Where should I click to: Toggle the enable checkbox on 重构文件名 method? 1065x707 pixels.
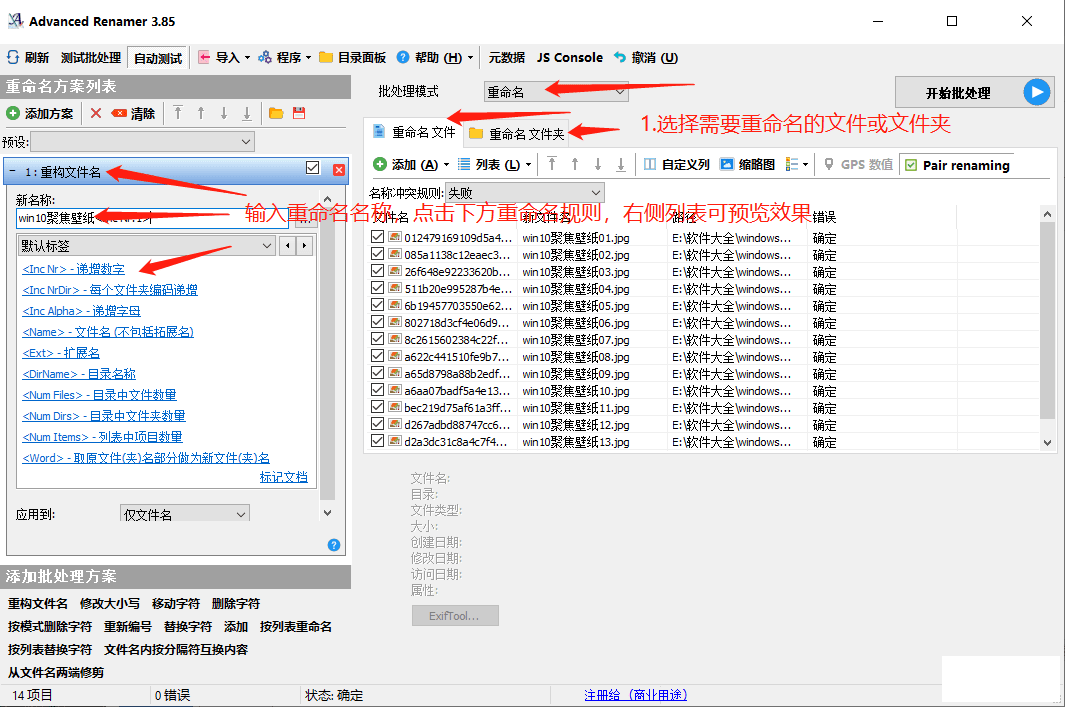pos(312,168)
